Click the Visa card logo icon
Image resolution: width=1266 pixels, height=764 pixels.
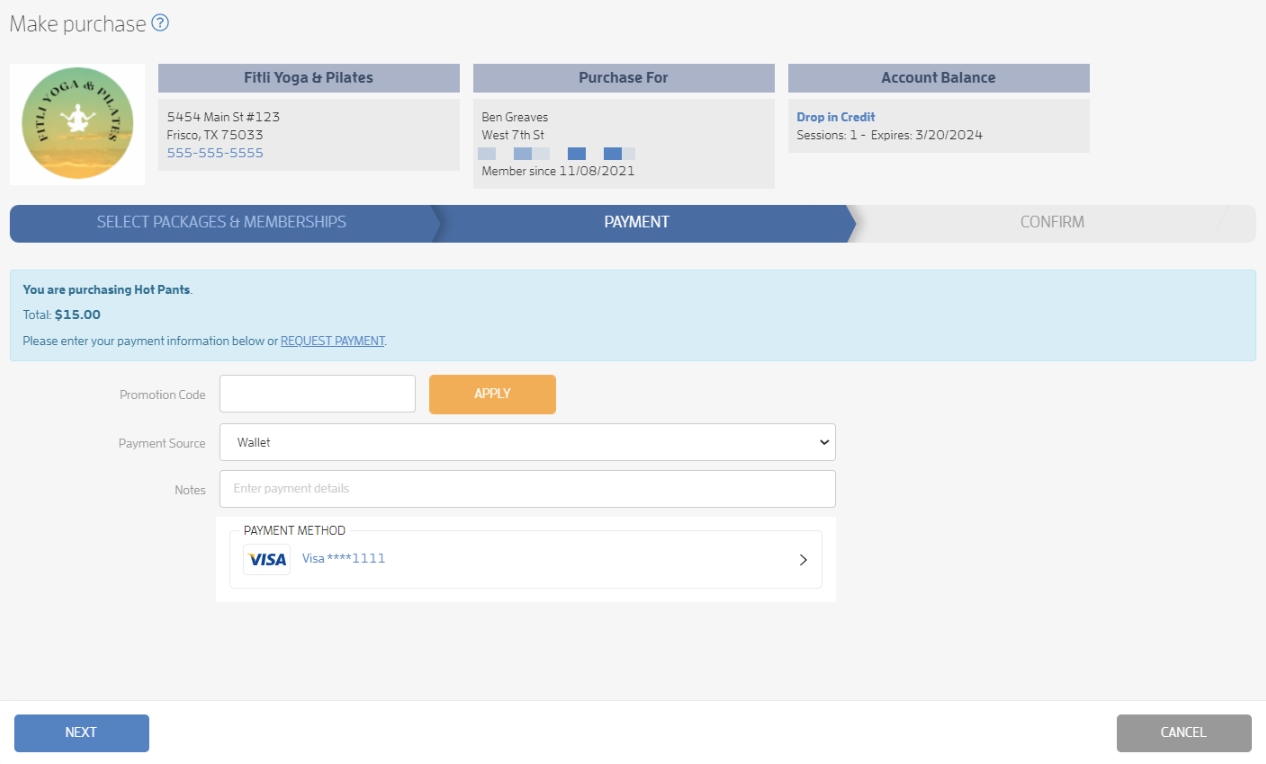click(x=267, y=559)
